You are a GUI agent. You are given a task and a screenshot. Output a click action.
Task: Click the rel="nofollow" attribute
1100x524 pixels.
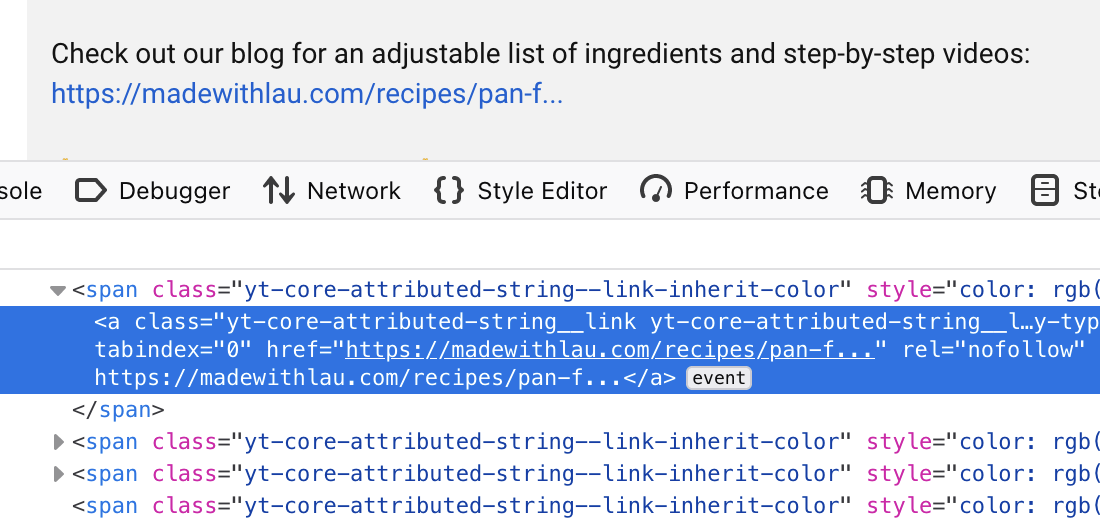[993, 350]
